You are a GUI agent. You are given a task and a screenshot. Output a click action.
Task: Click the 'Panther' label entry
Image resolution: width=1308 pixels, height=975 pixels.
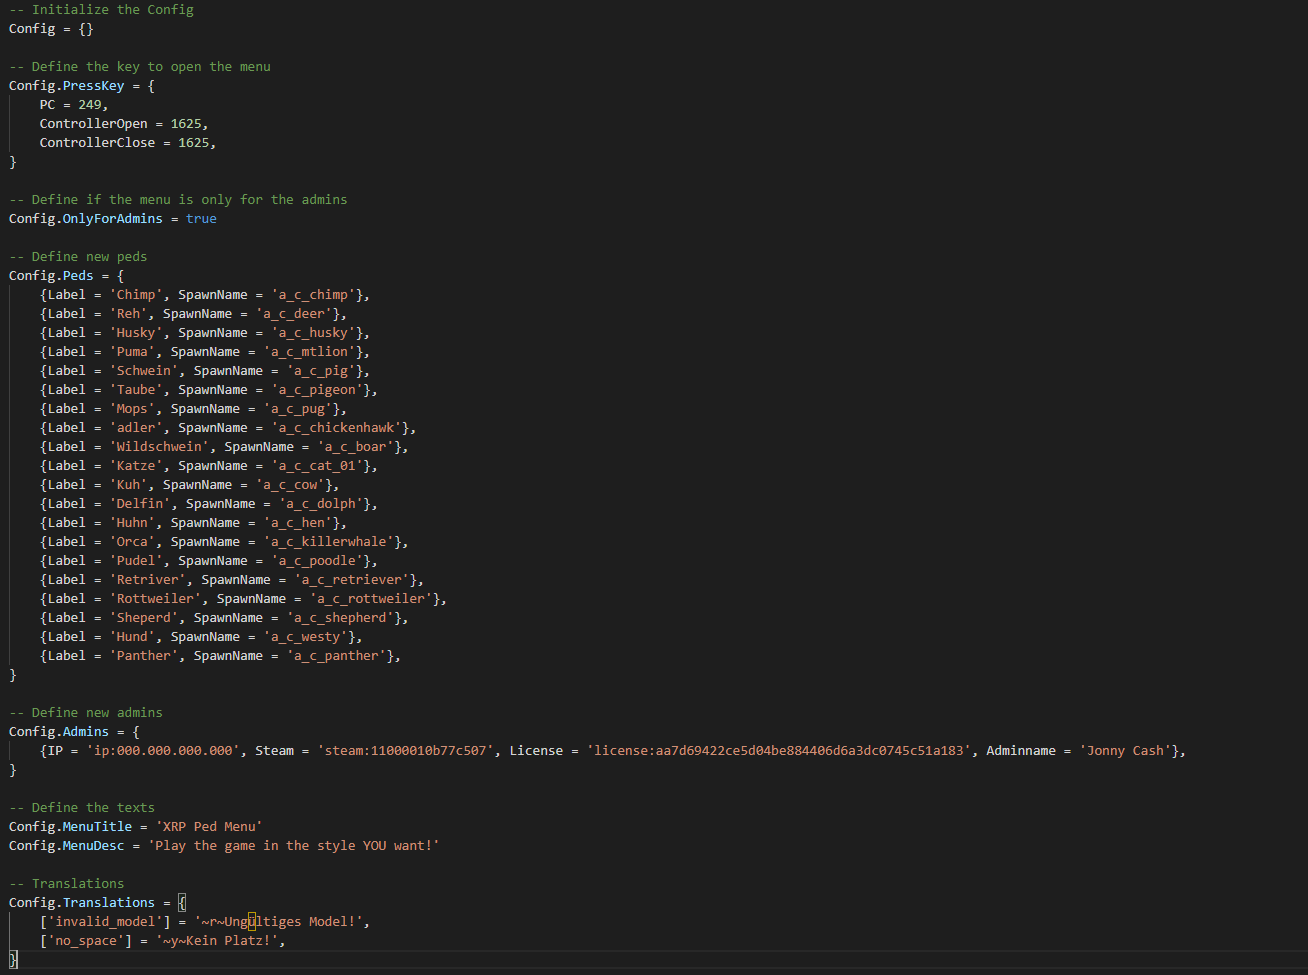tap(144, 655)
